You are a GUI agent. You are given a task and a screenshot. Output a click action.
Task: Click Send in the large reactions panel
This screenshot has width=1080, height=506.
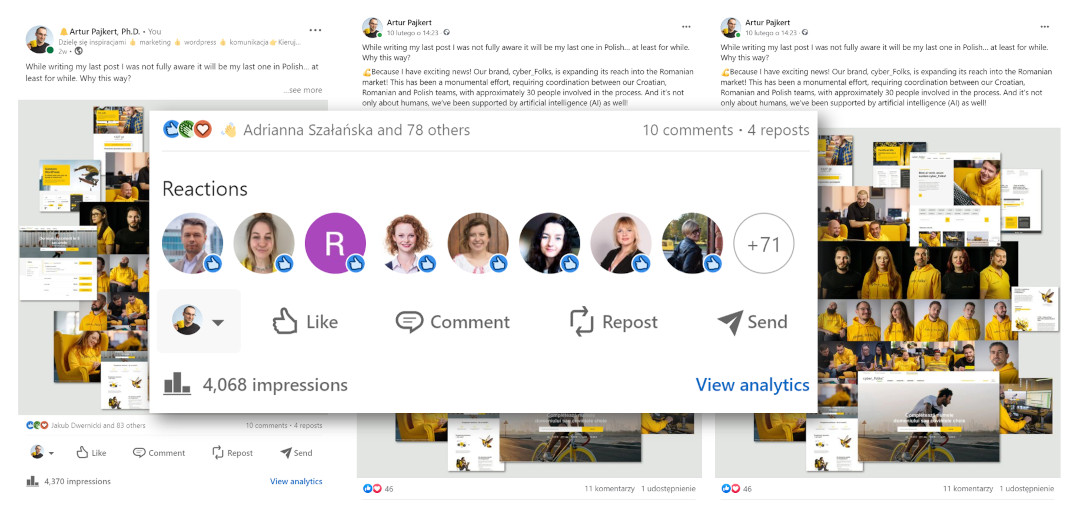(752, 322)
